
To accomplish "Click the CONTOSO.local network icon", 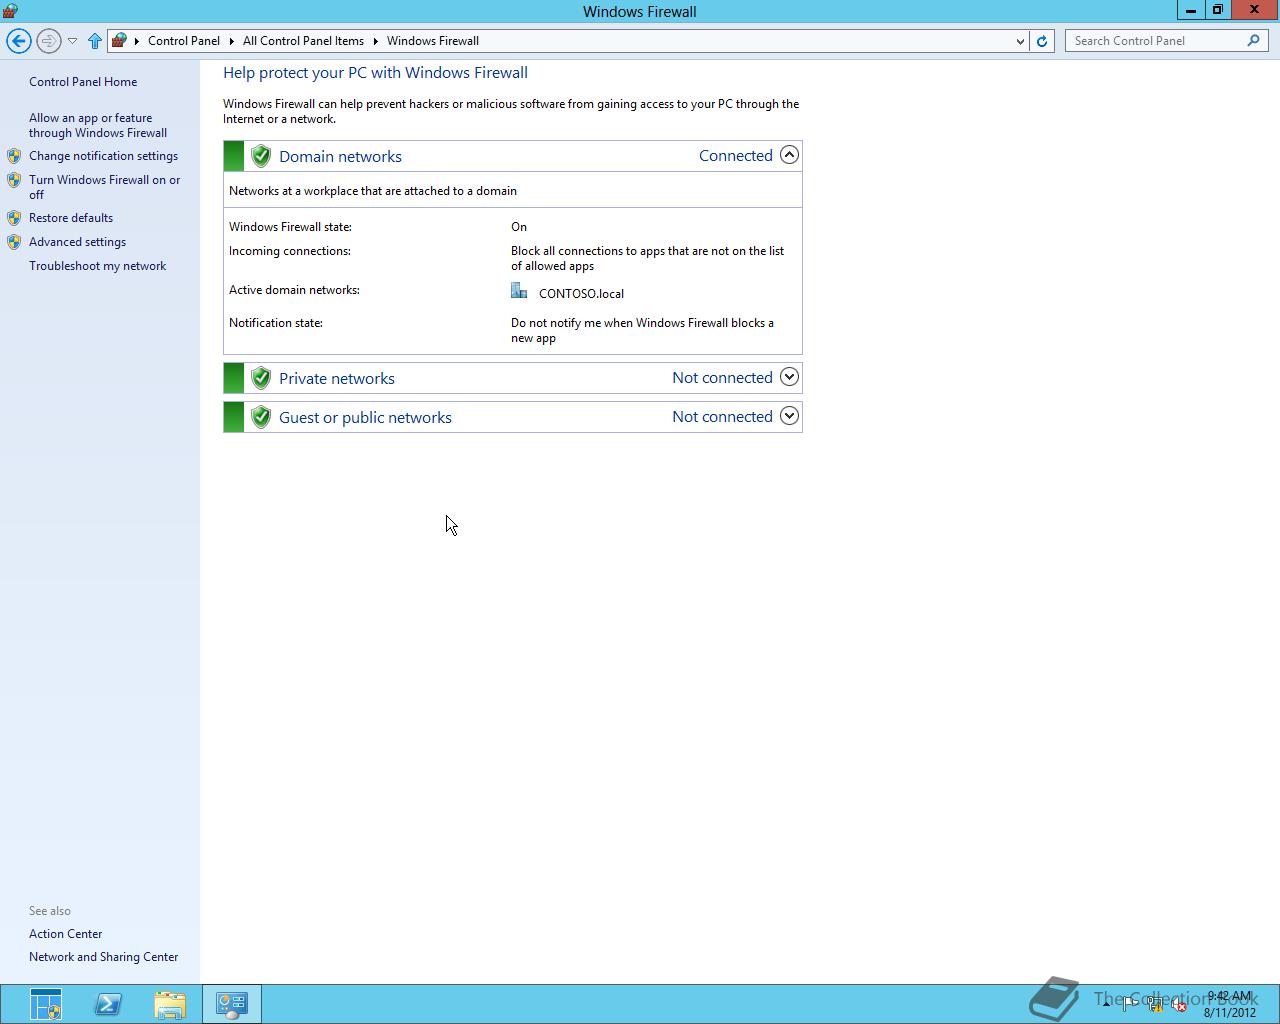I will pyautogui.click(x=519, y=291).
